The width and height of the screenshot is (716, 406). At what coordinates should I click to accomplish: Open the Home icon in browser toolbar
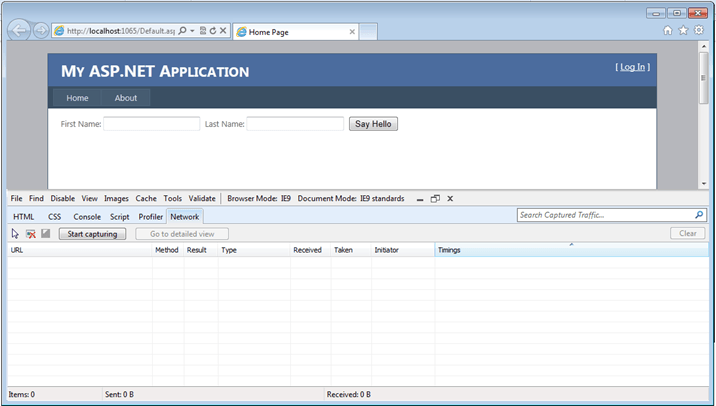[x=668, y=30]
